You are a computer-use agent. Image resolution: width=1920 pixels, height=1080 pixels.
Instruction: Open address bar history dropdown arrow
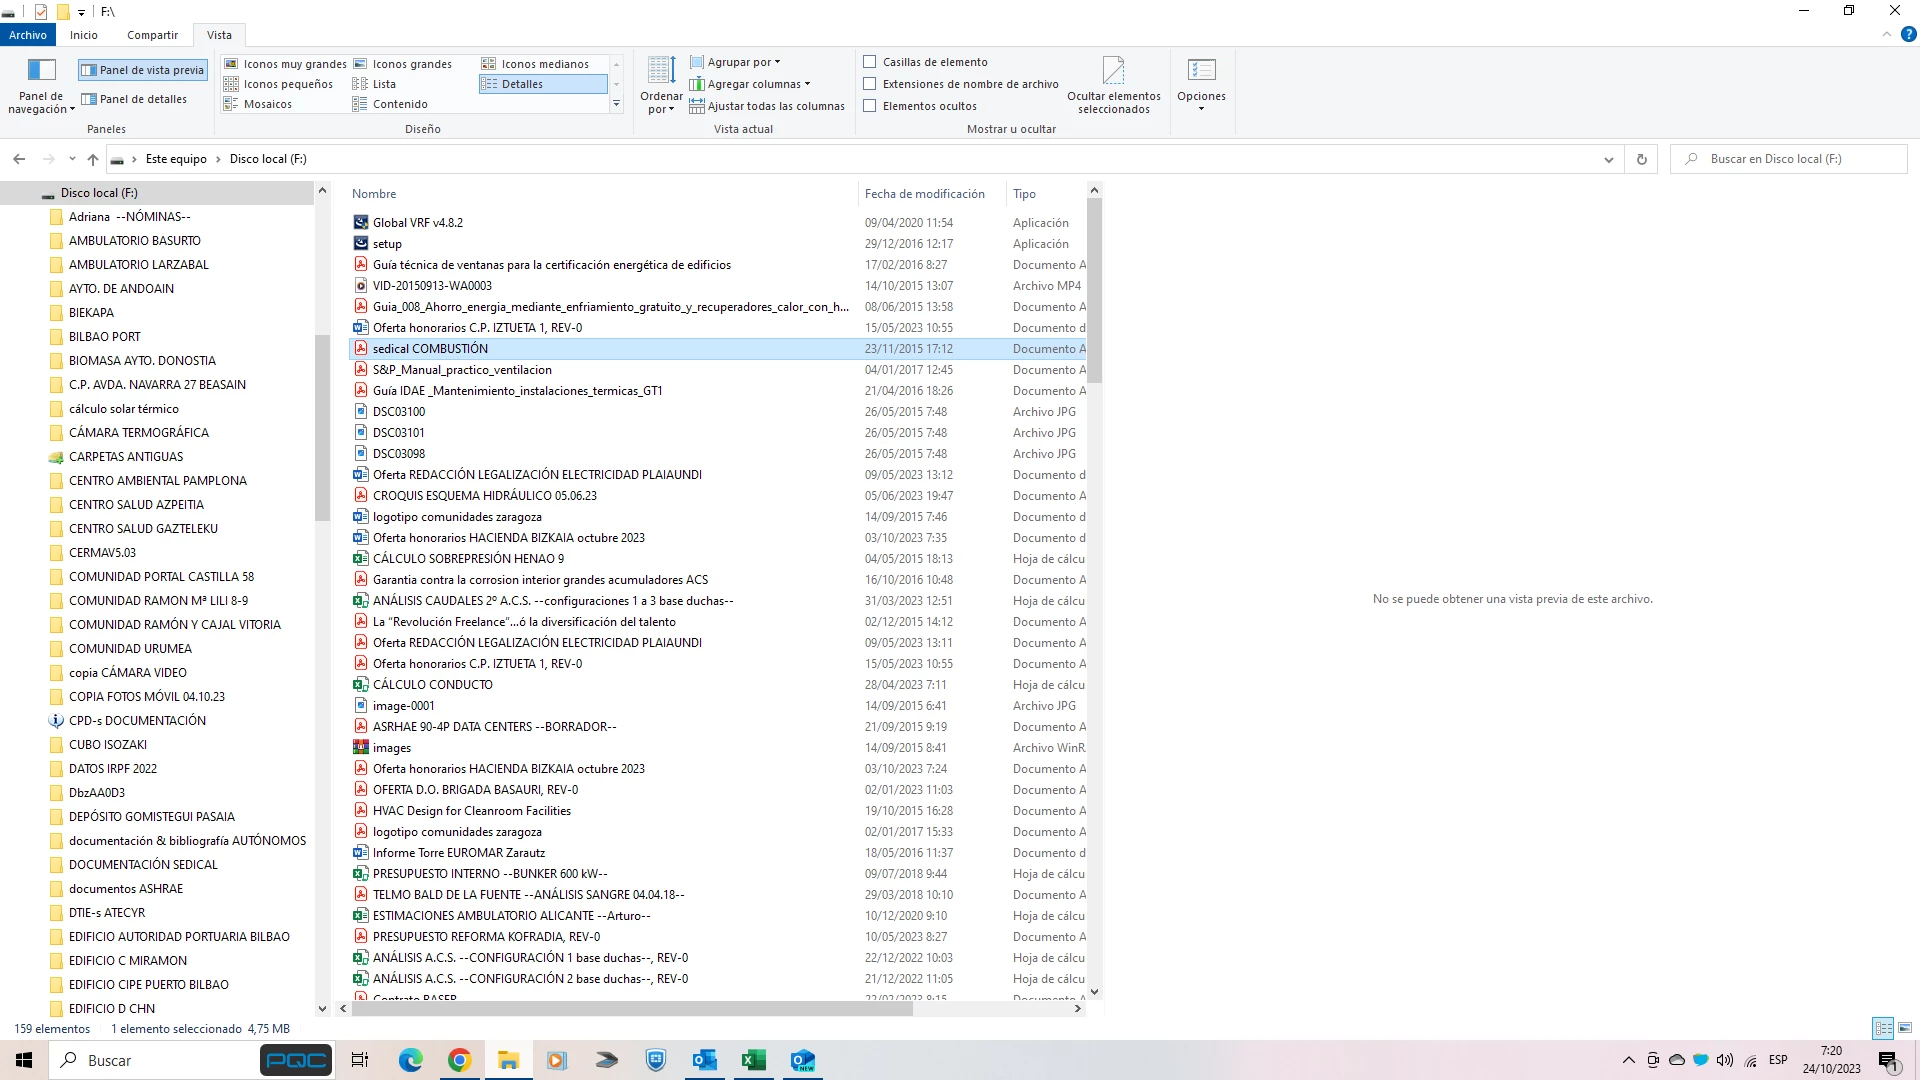(x=1608, y=159)
